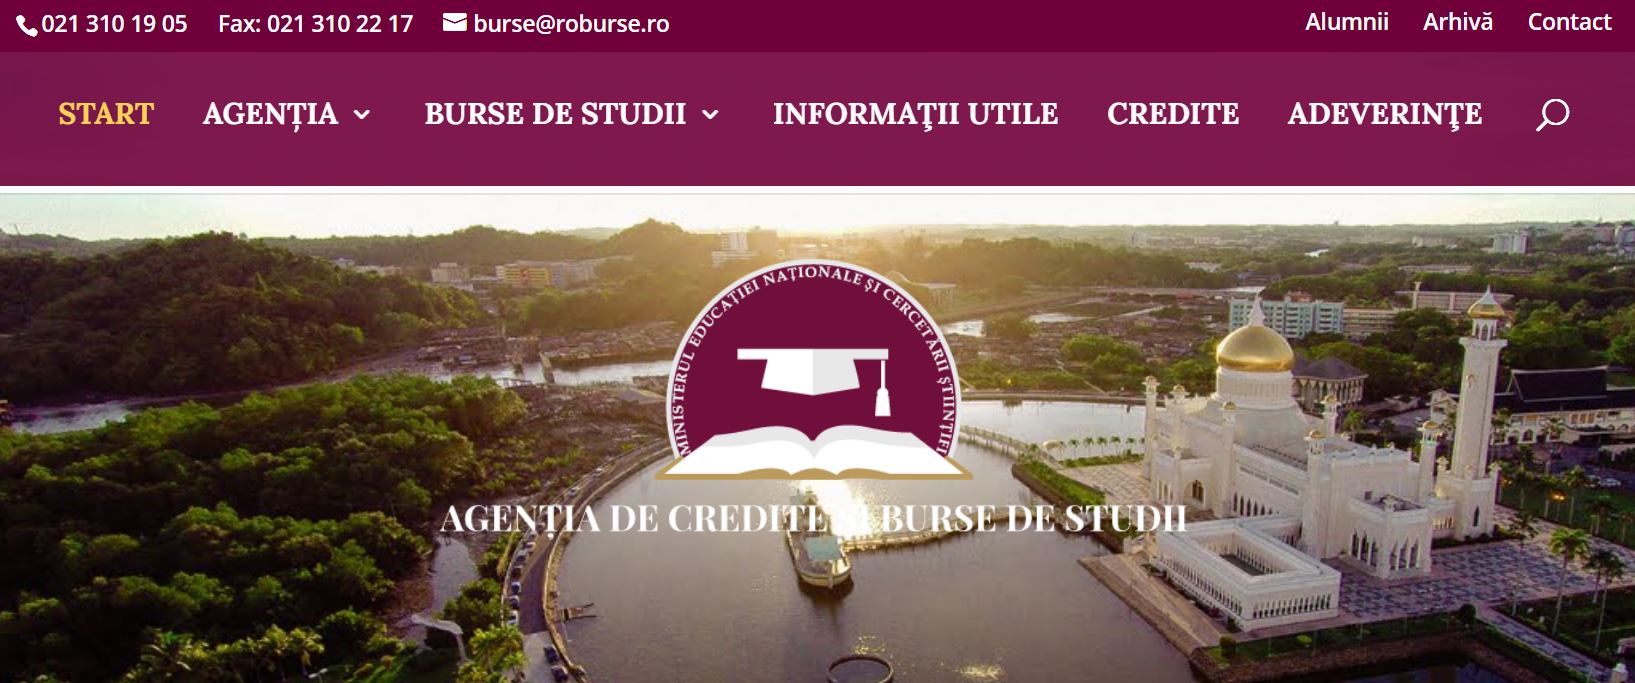This screenshot has width=1635, height=683.
Task: Open the search magnifier icon
Action: pos(1552,115)
